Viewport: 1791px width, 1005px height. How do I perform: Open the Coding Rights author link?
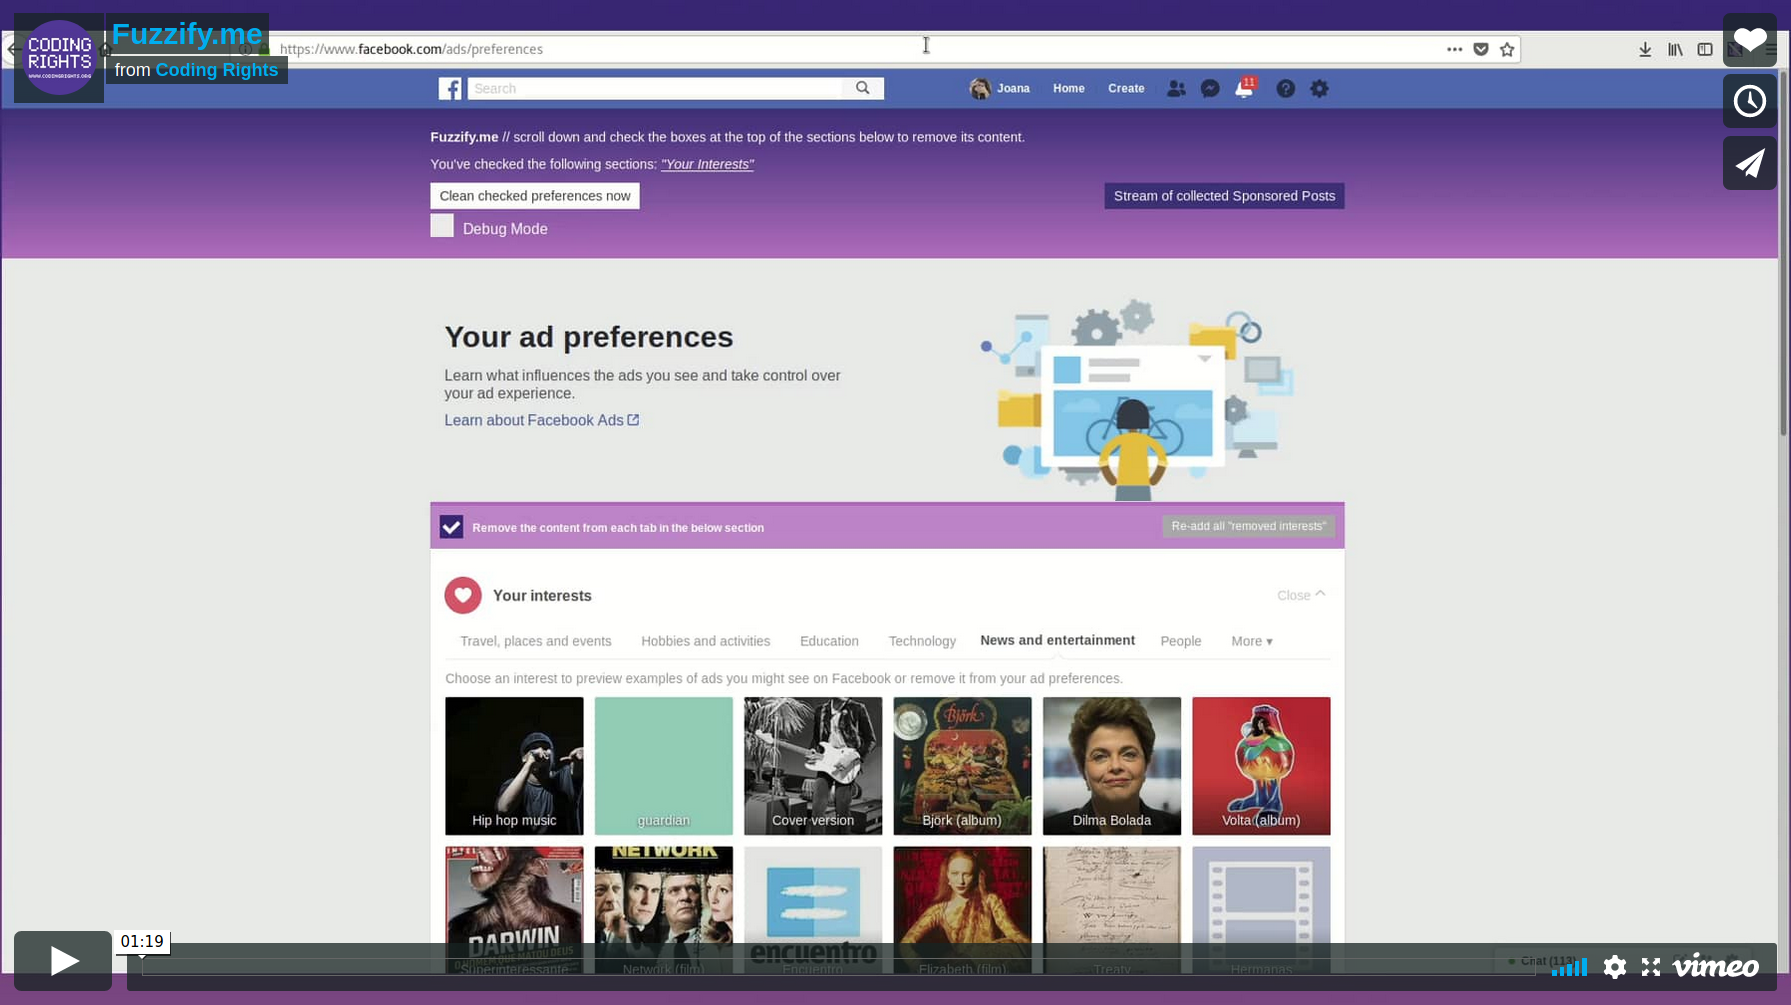point(217,70)
